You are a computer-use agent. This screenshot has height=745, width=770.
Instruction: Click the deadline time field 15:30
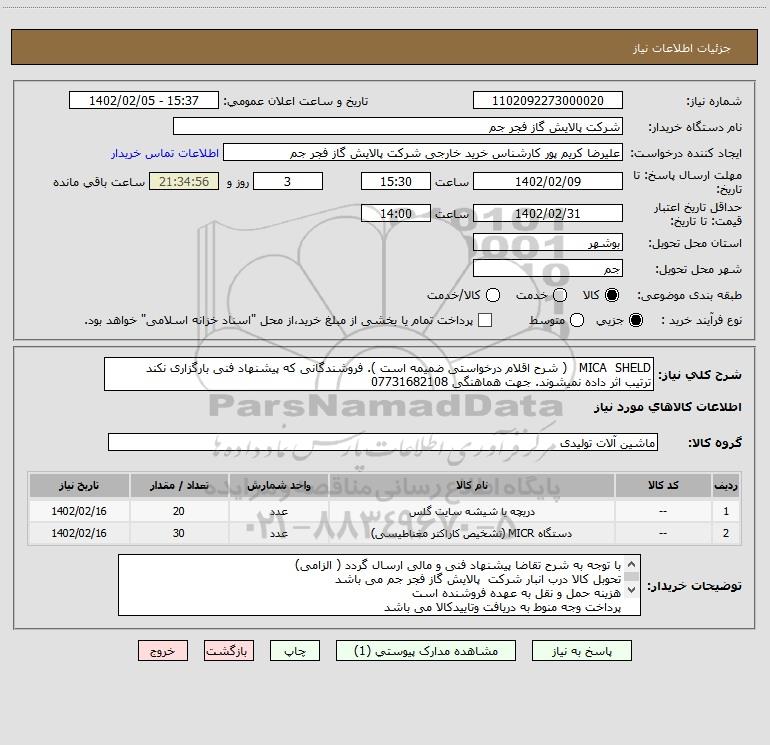click(396, 181)
